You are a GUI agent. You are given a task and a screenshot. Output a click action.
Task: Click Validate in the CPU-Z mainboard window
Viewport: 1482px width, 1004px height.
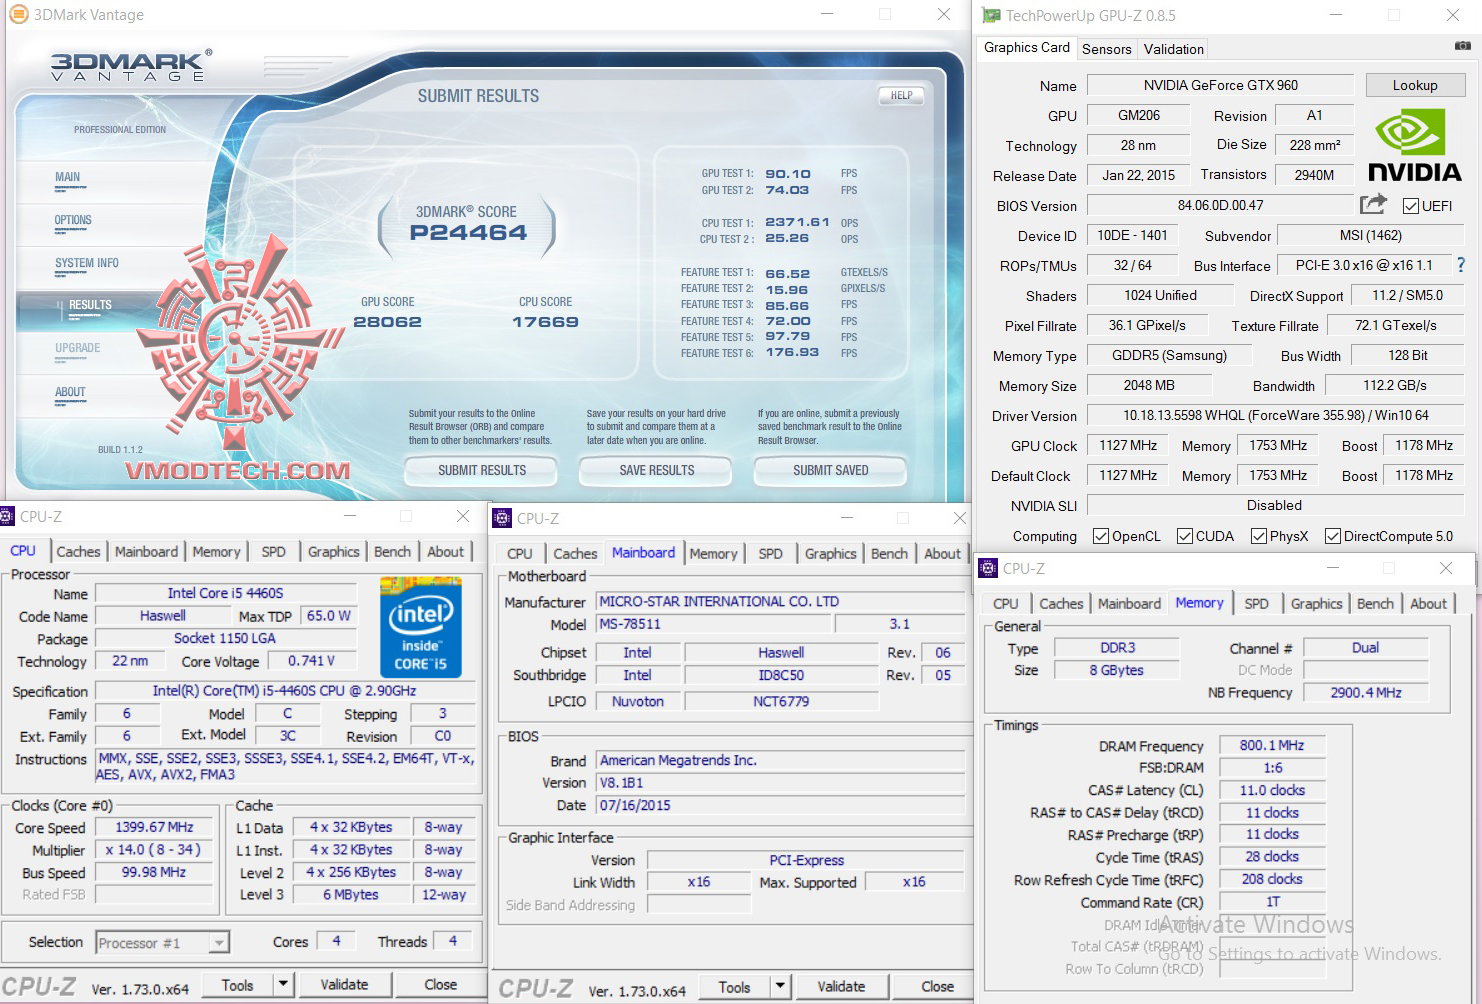tap(841, 987)
